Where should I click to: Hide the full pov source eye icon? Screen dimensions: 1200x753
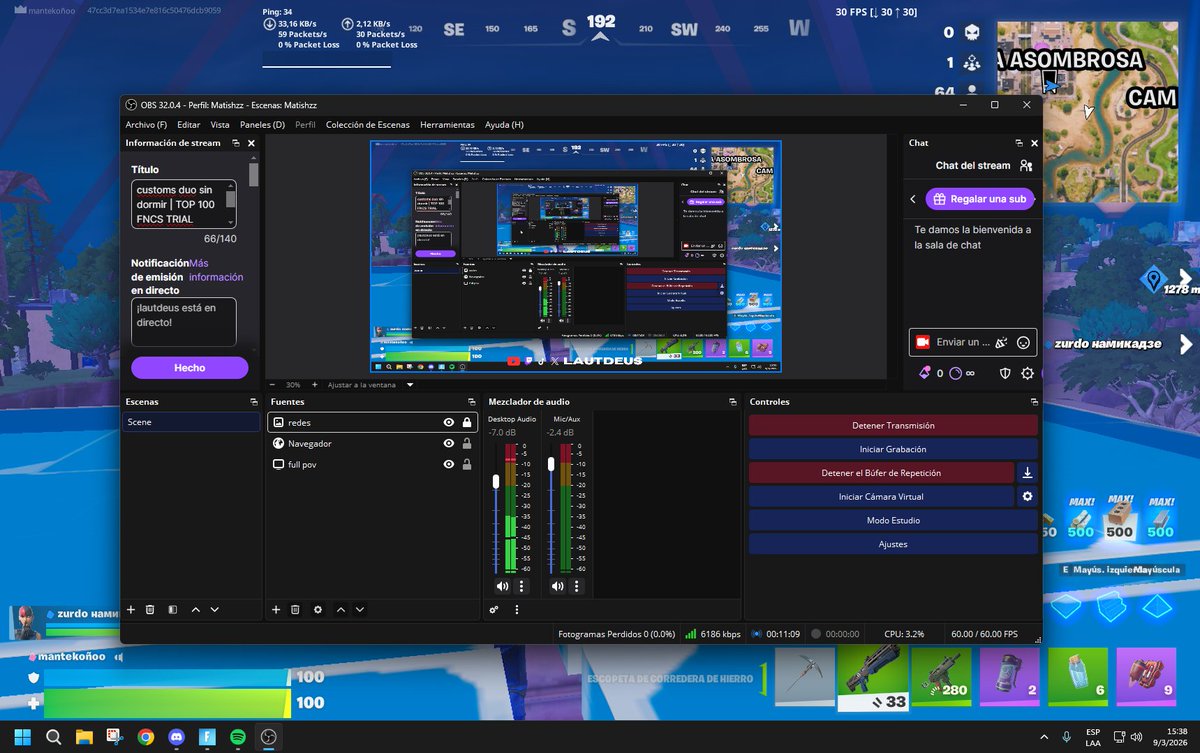coord(449,464)
